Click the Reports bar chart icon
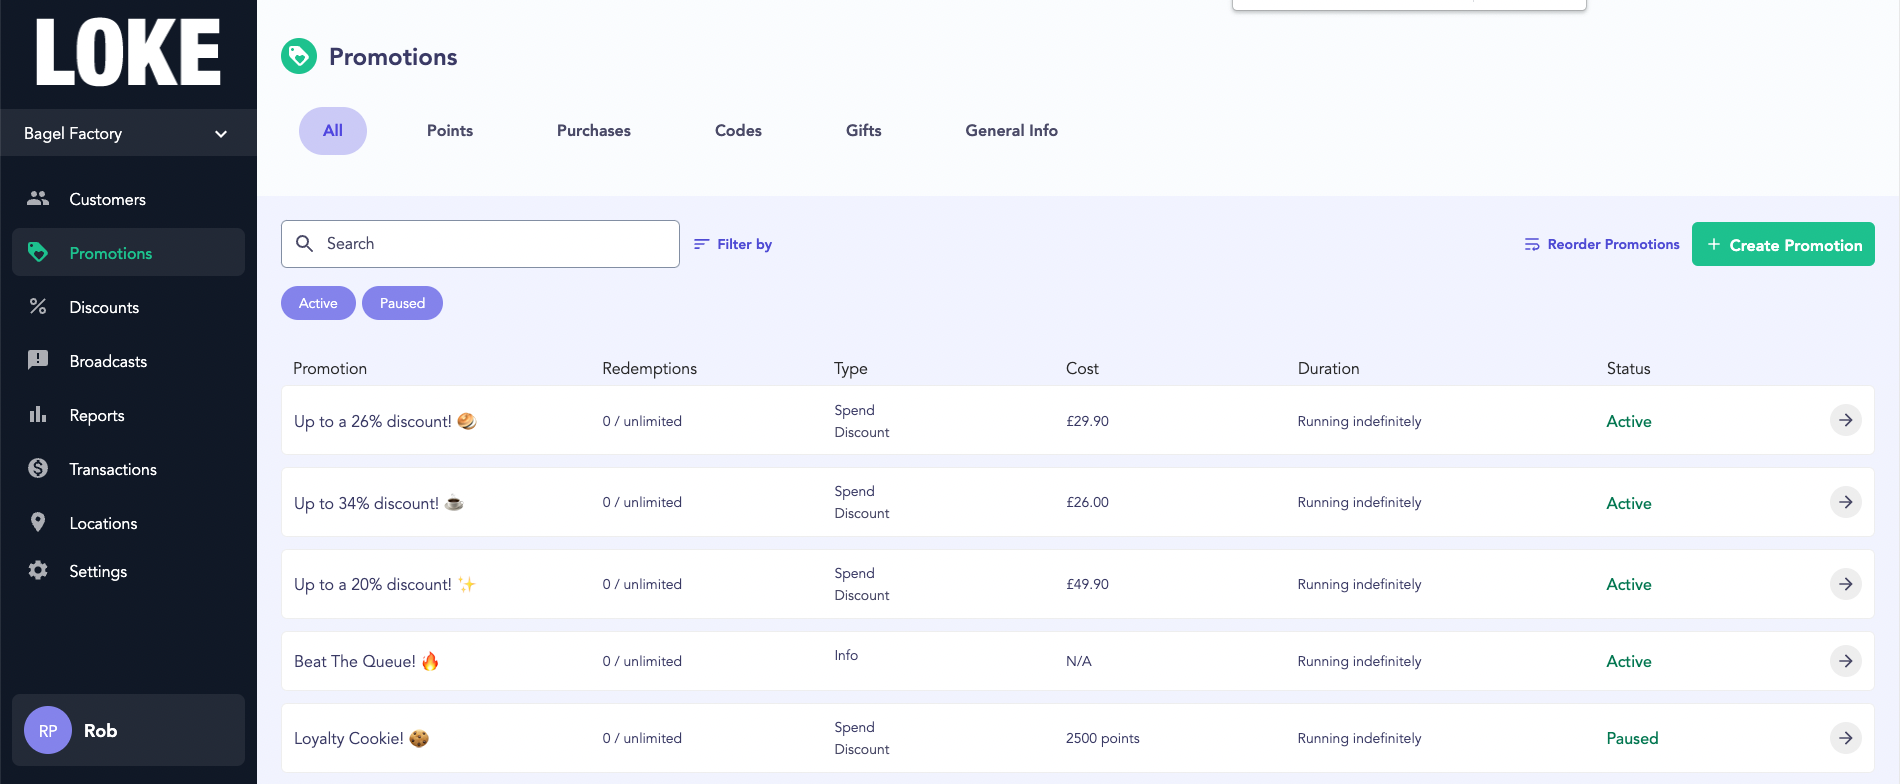 click(38, 414)
